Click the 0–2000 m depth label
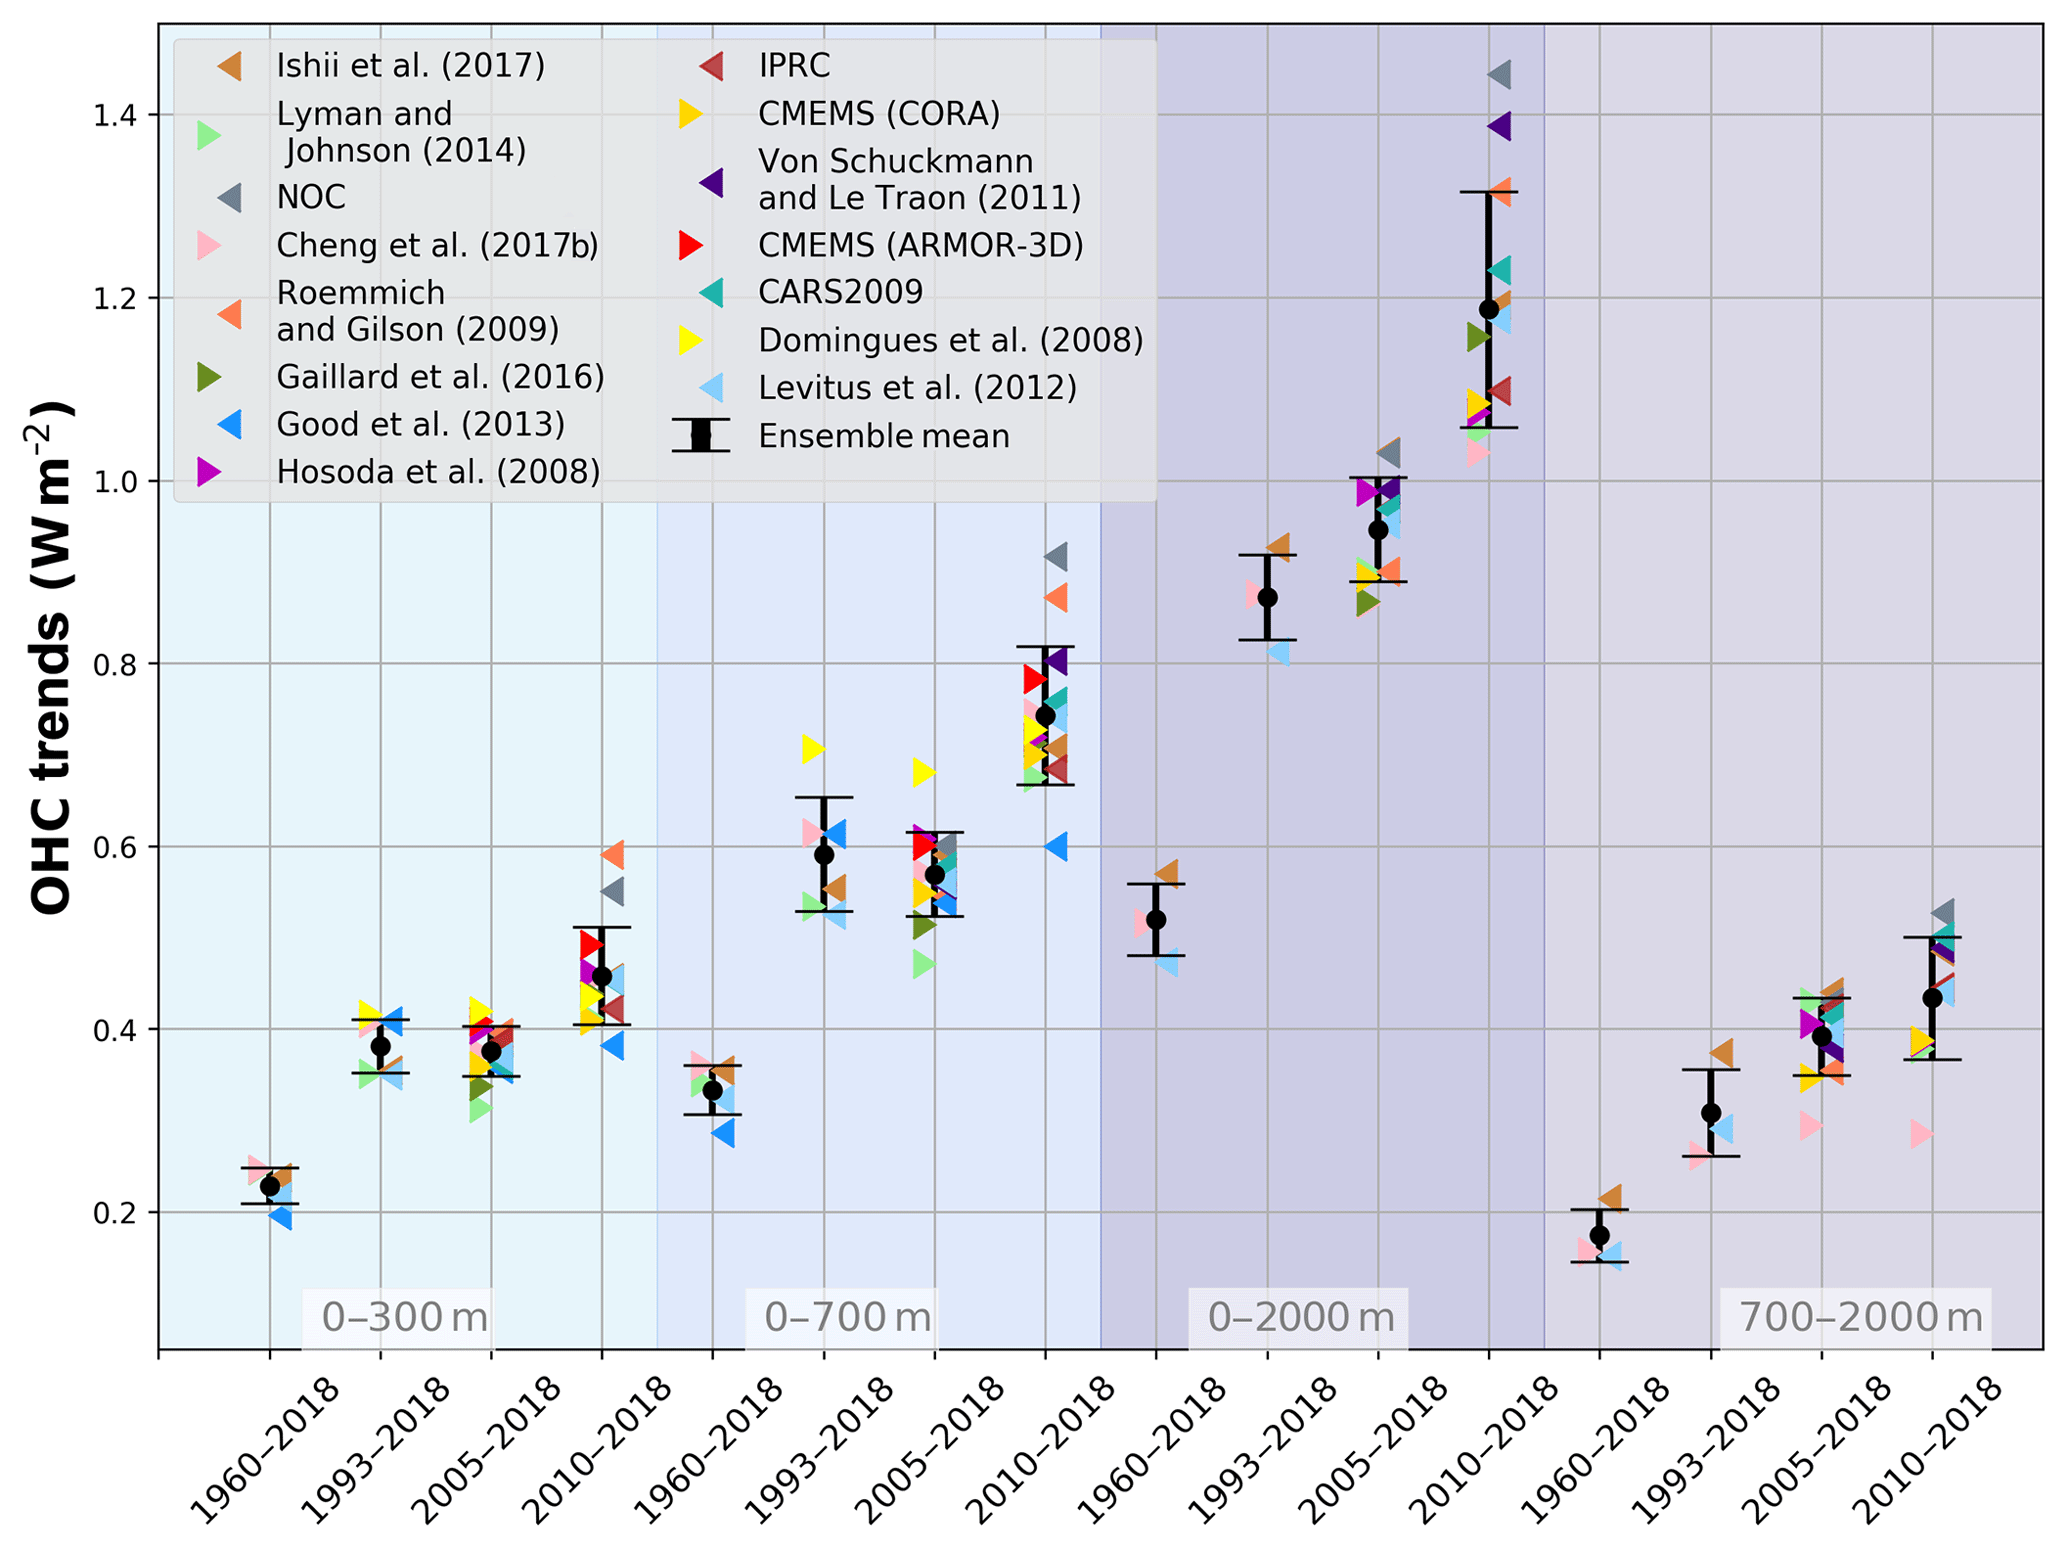Image resolution: width=2068 pixels, height=1550 pixels. [1300, 1317]
